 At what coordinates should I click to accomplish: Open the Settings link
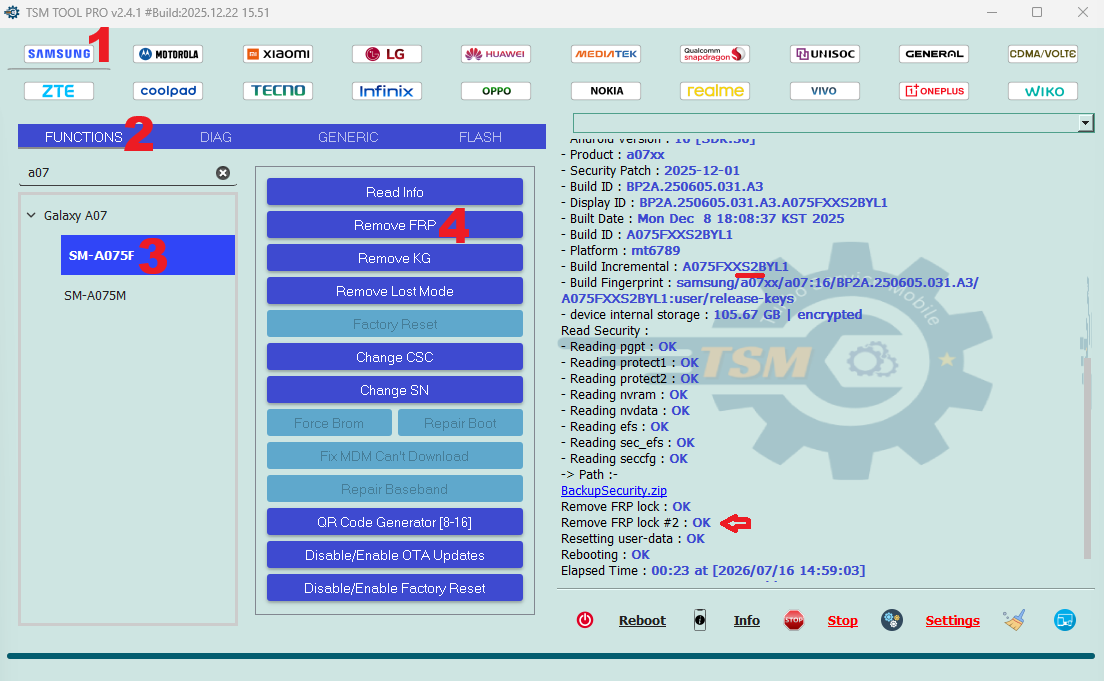[x=952, y=620]
